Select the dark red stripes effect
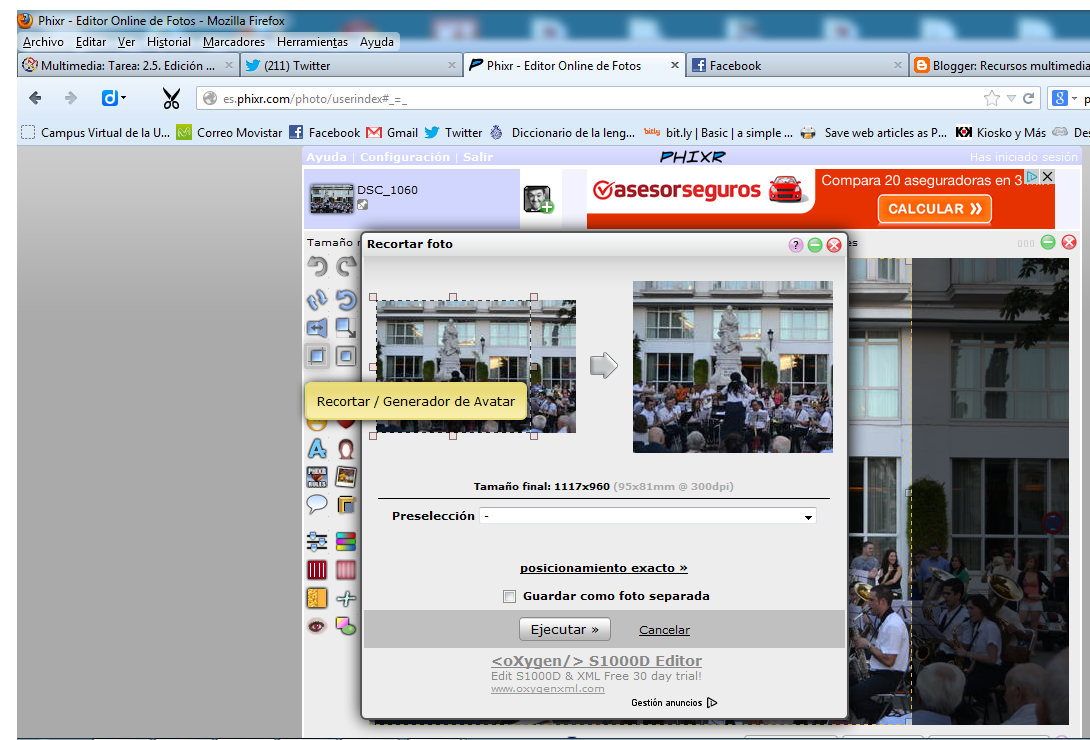The image size is (1090, 740). (x=317, y=570)
